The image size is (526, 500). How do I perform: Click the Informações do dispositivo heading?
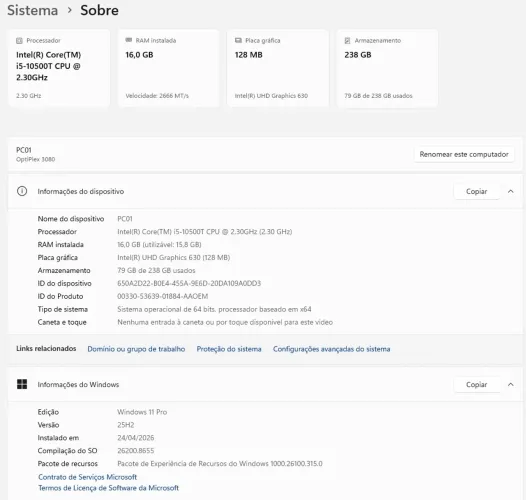click(81, 191)
